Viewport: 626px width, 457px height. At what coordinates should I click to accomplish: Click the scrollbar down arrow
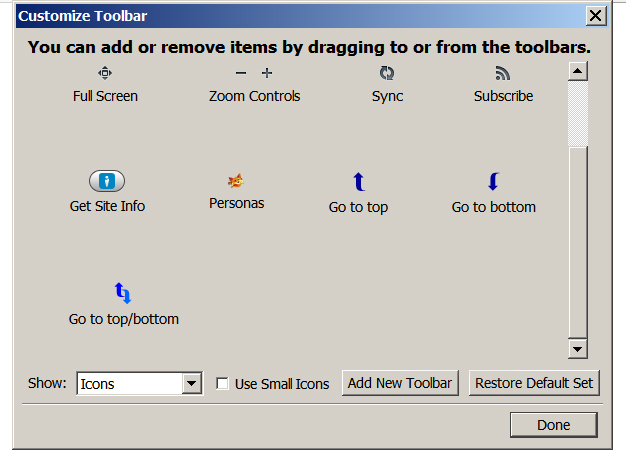[x=577, y=349]
